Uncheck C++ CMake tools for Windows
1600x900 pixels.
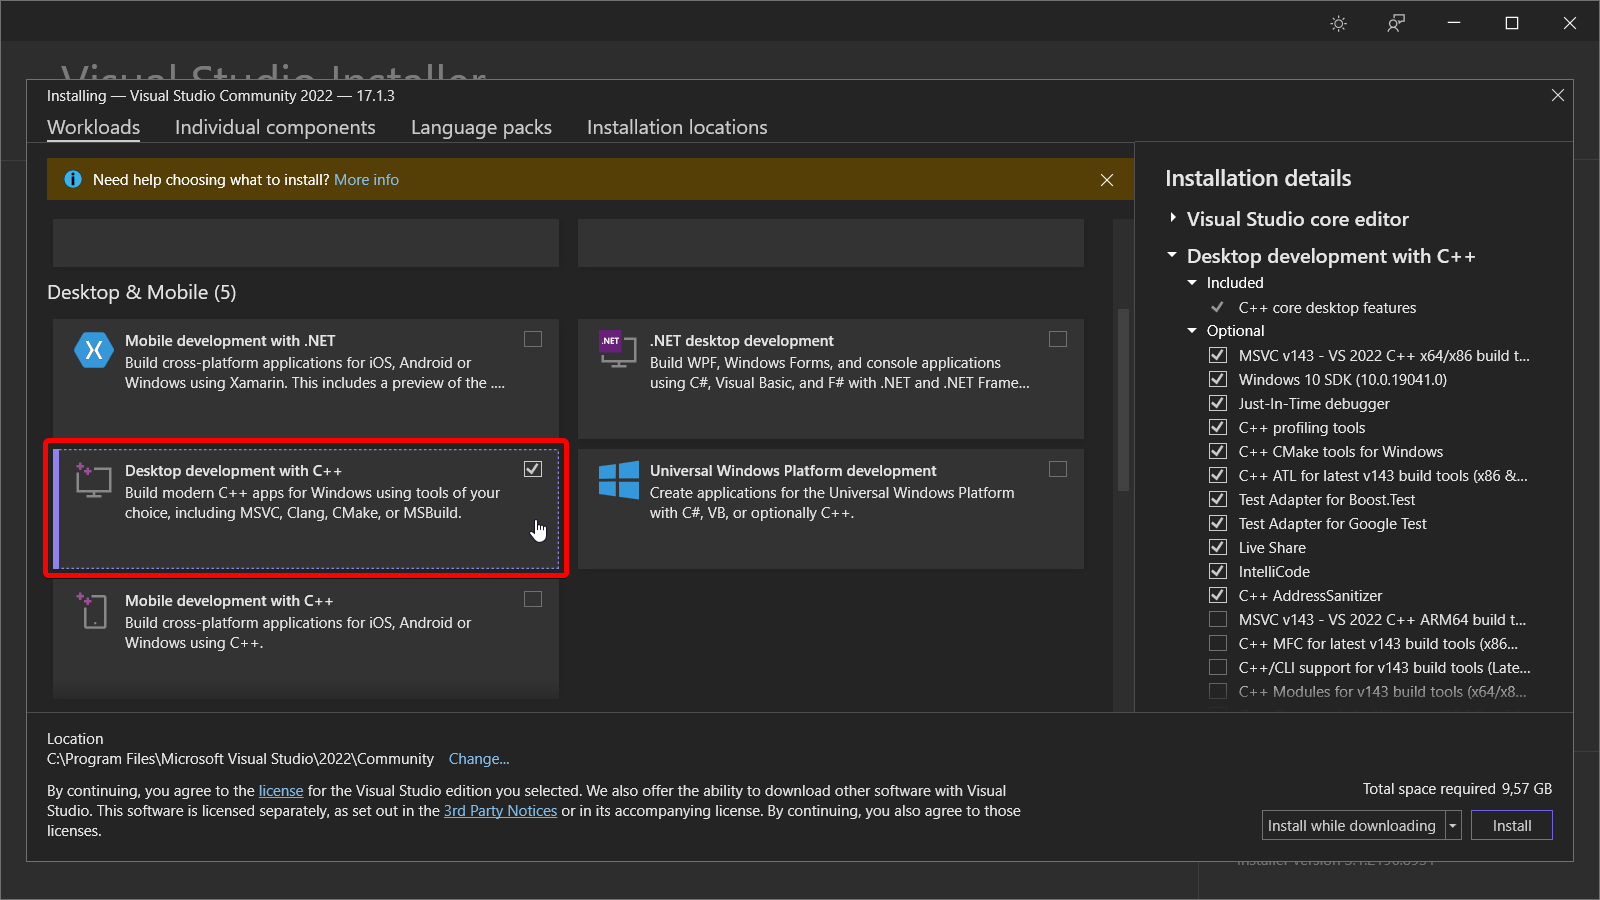(x=1218, y=451)
